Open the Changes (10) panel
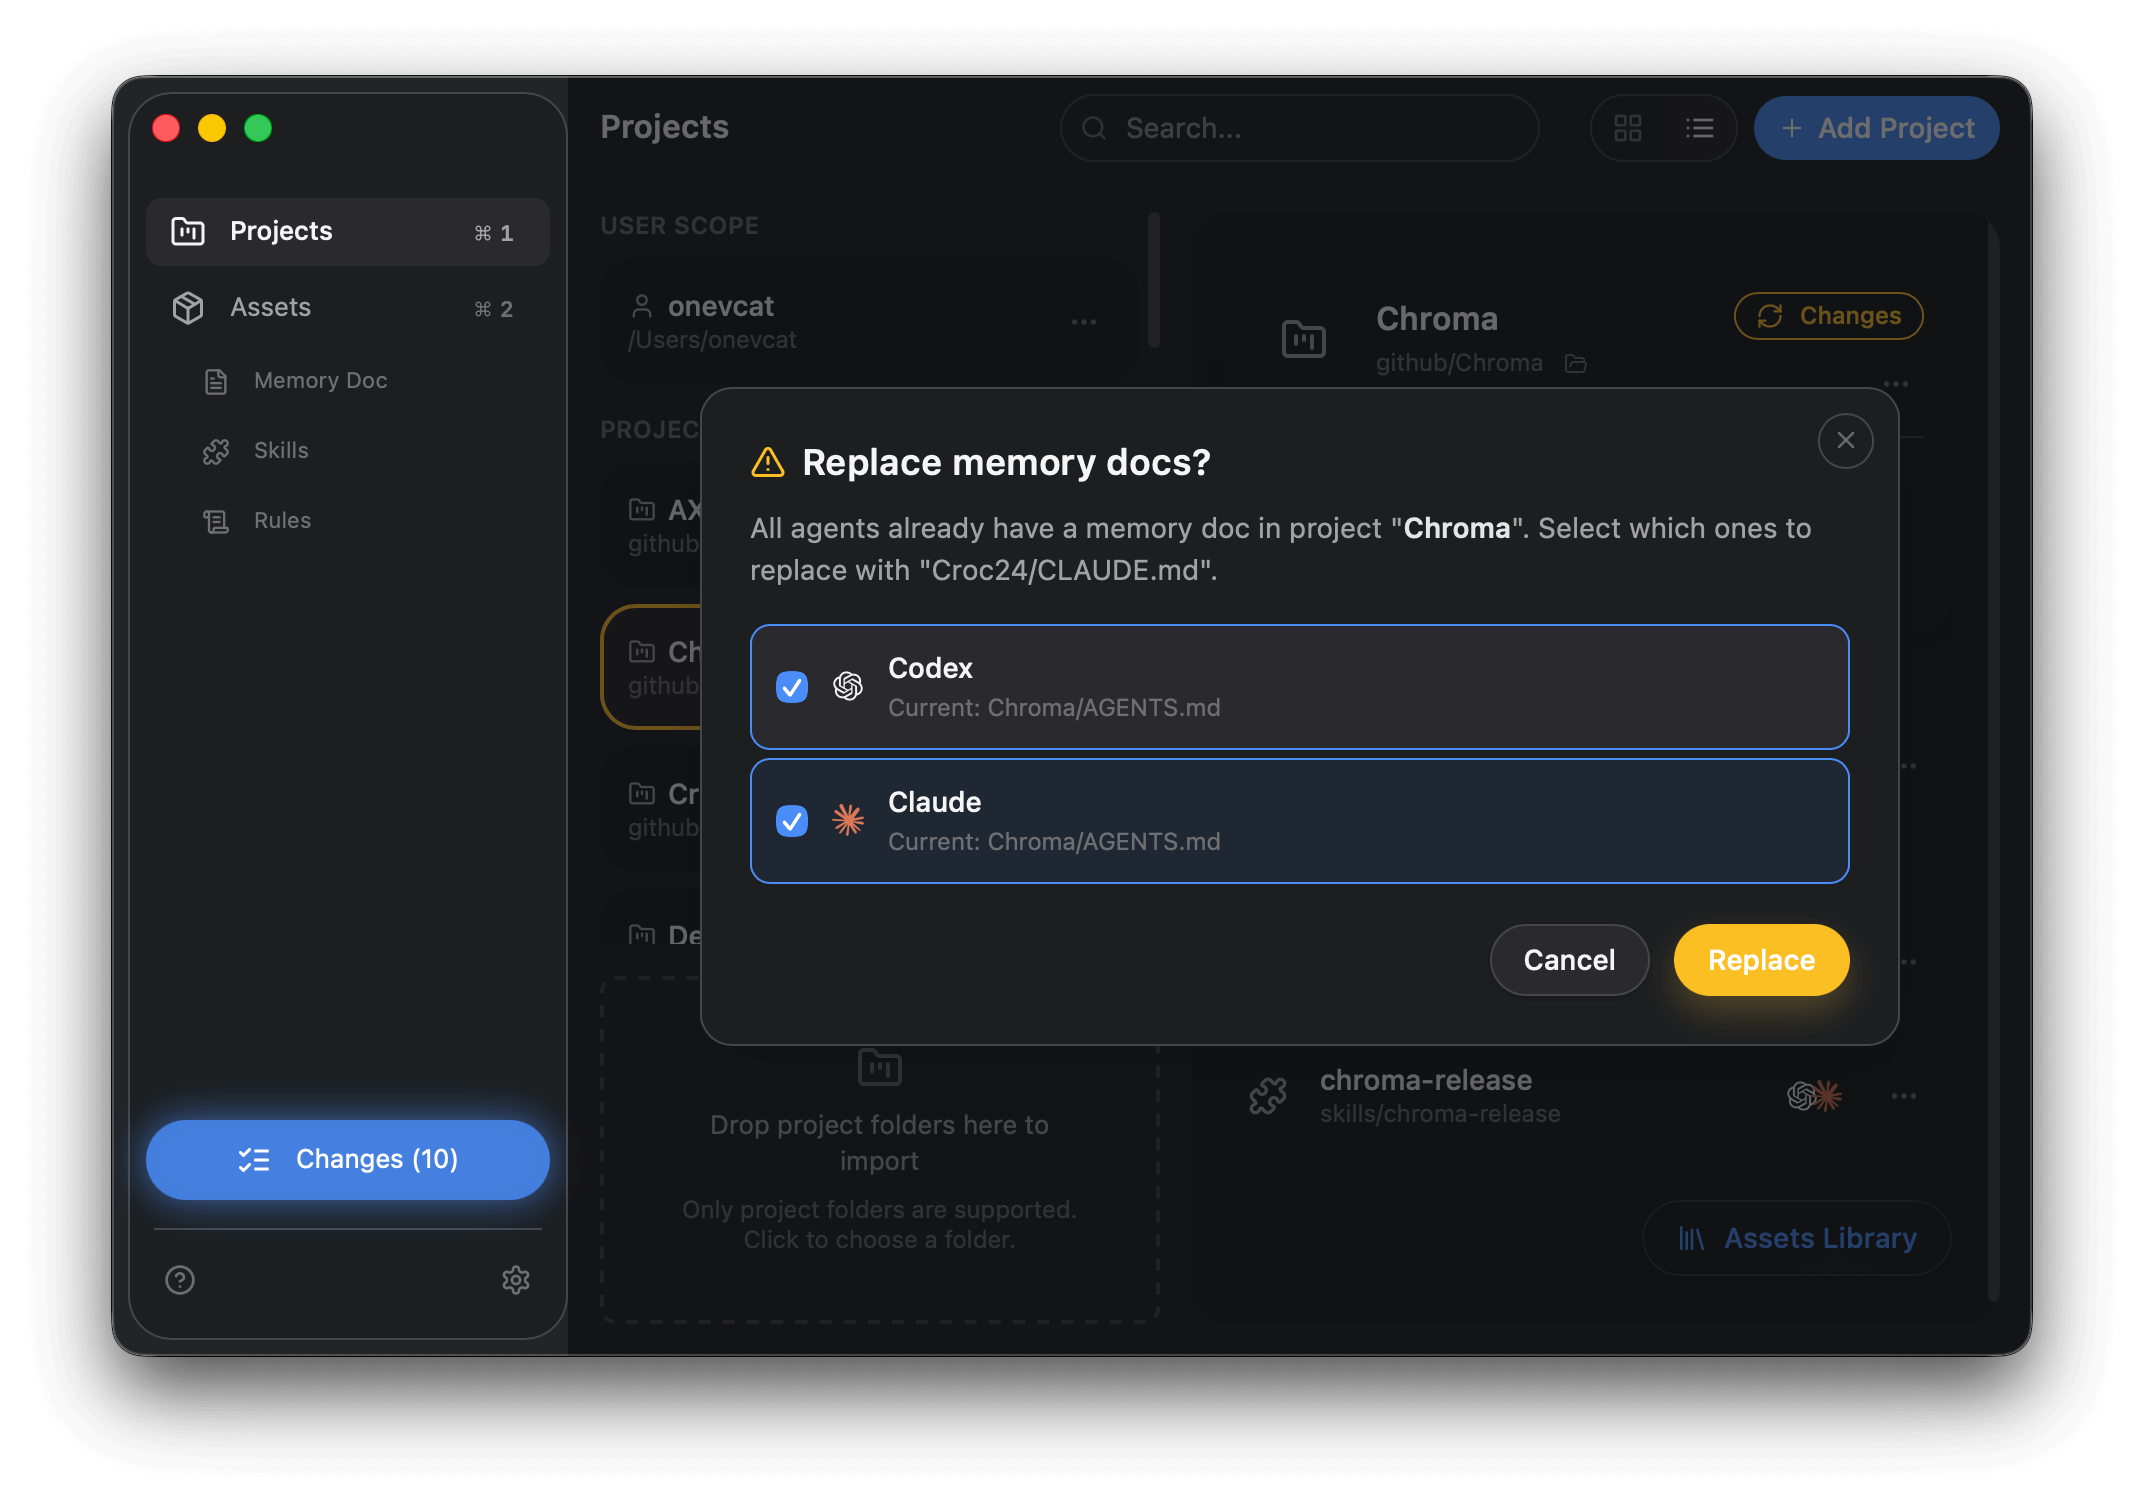This screenshot has height=1504, width=2144. 347,1159
